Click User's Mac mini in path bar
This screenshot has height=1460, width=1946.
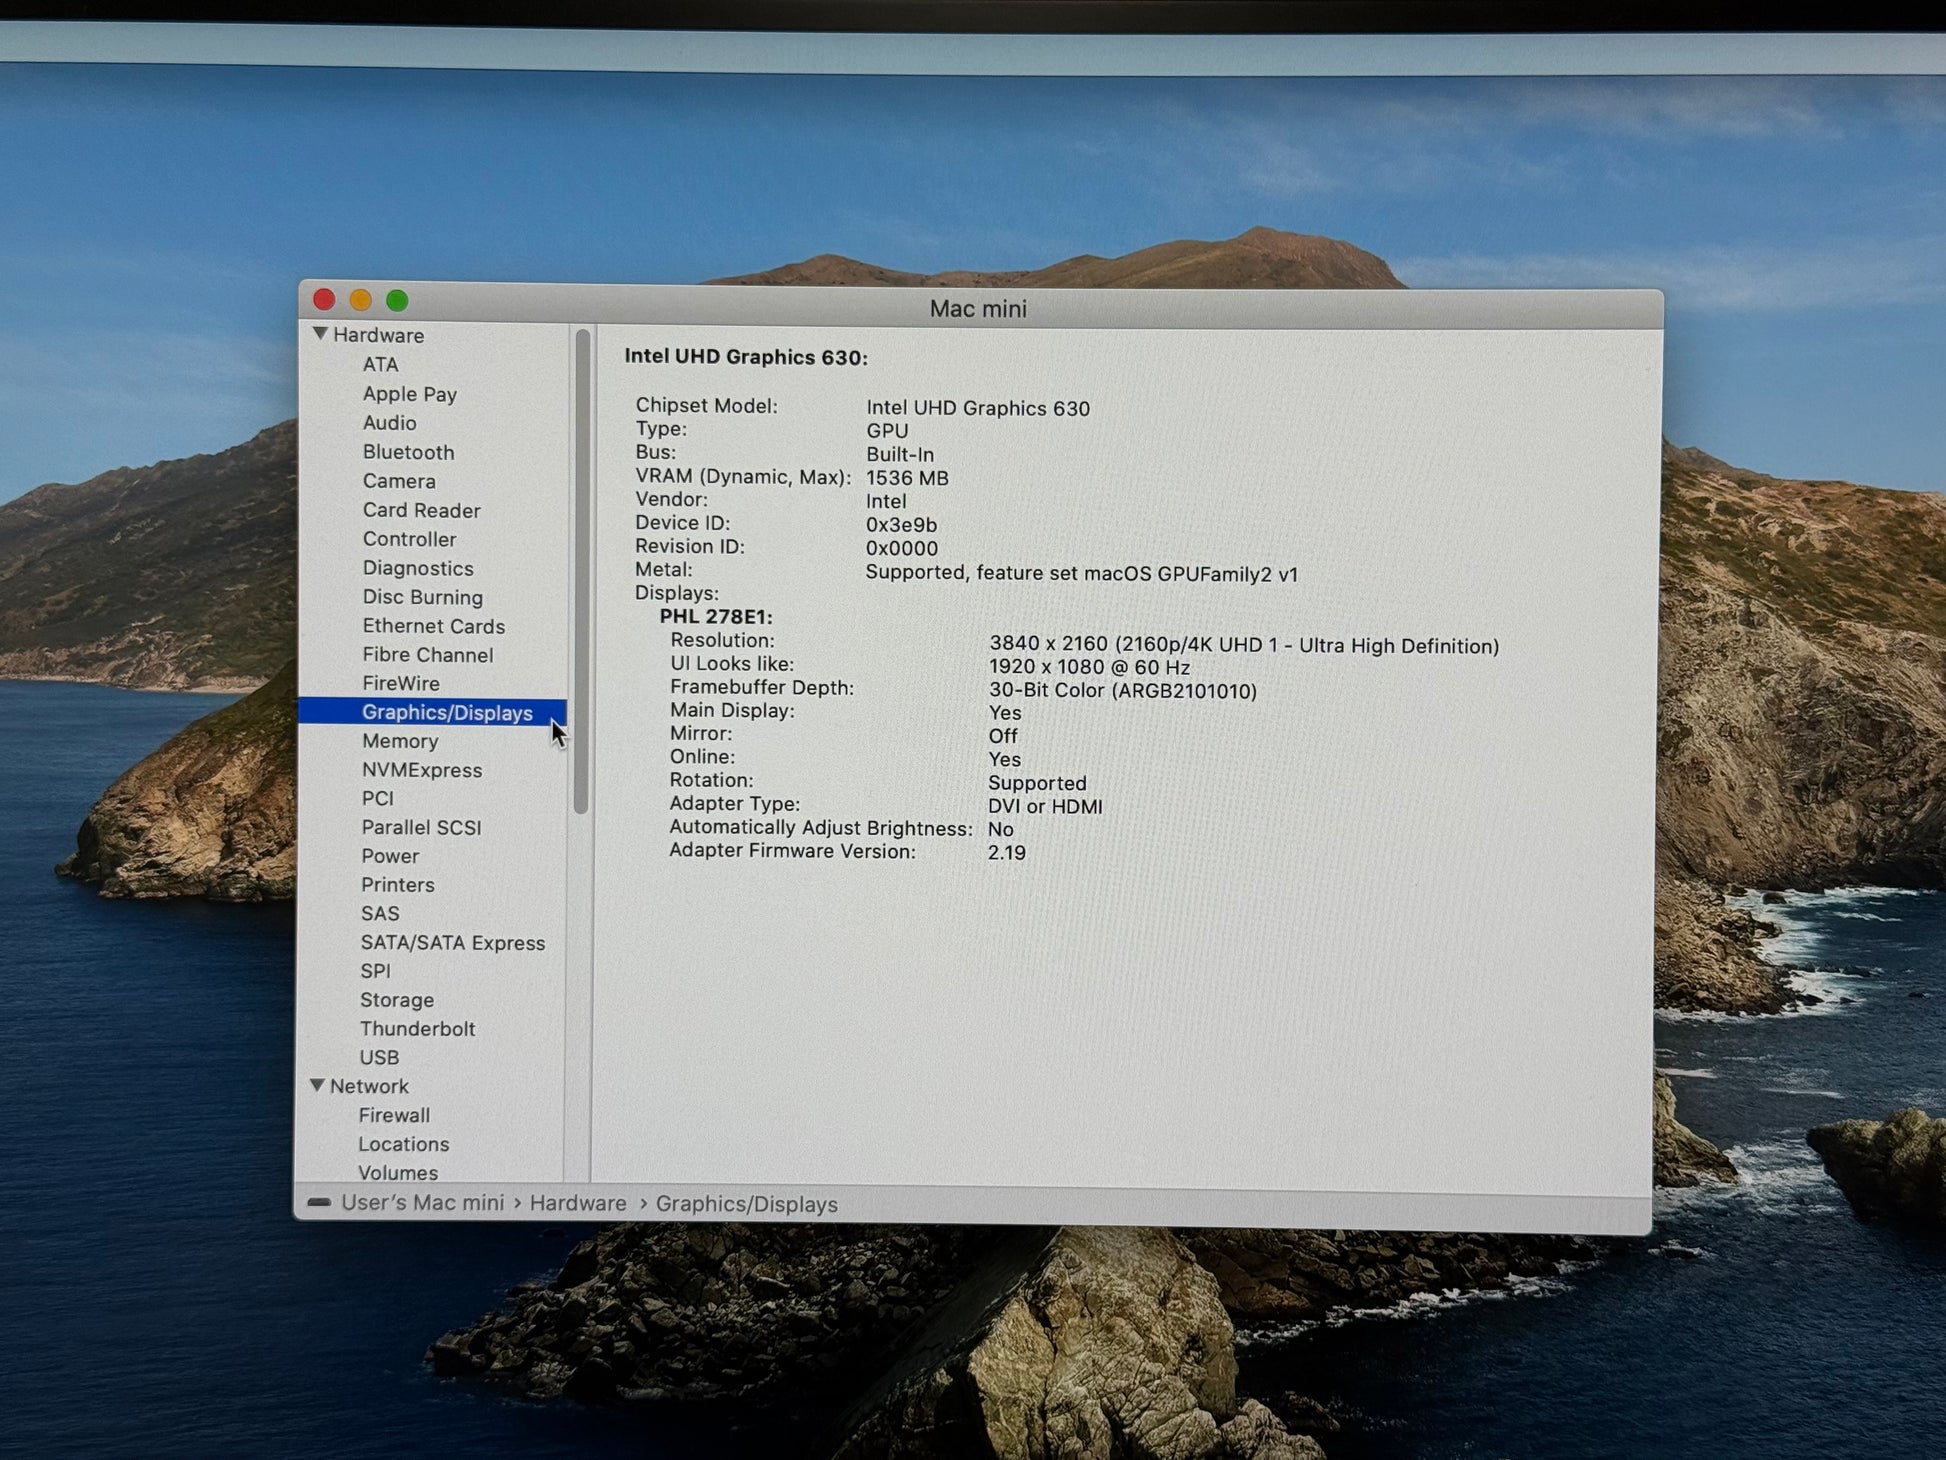click(x=422, y=1203)
